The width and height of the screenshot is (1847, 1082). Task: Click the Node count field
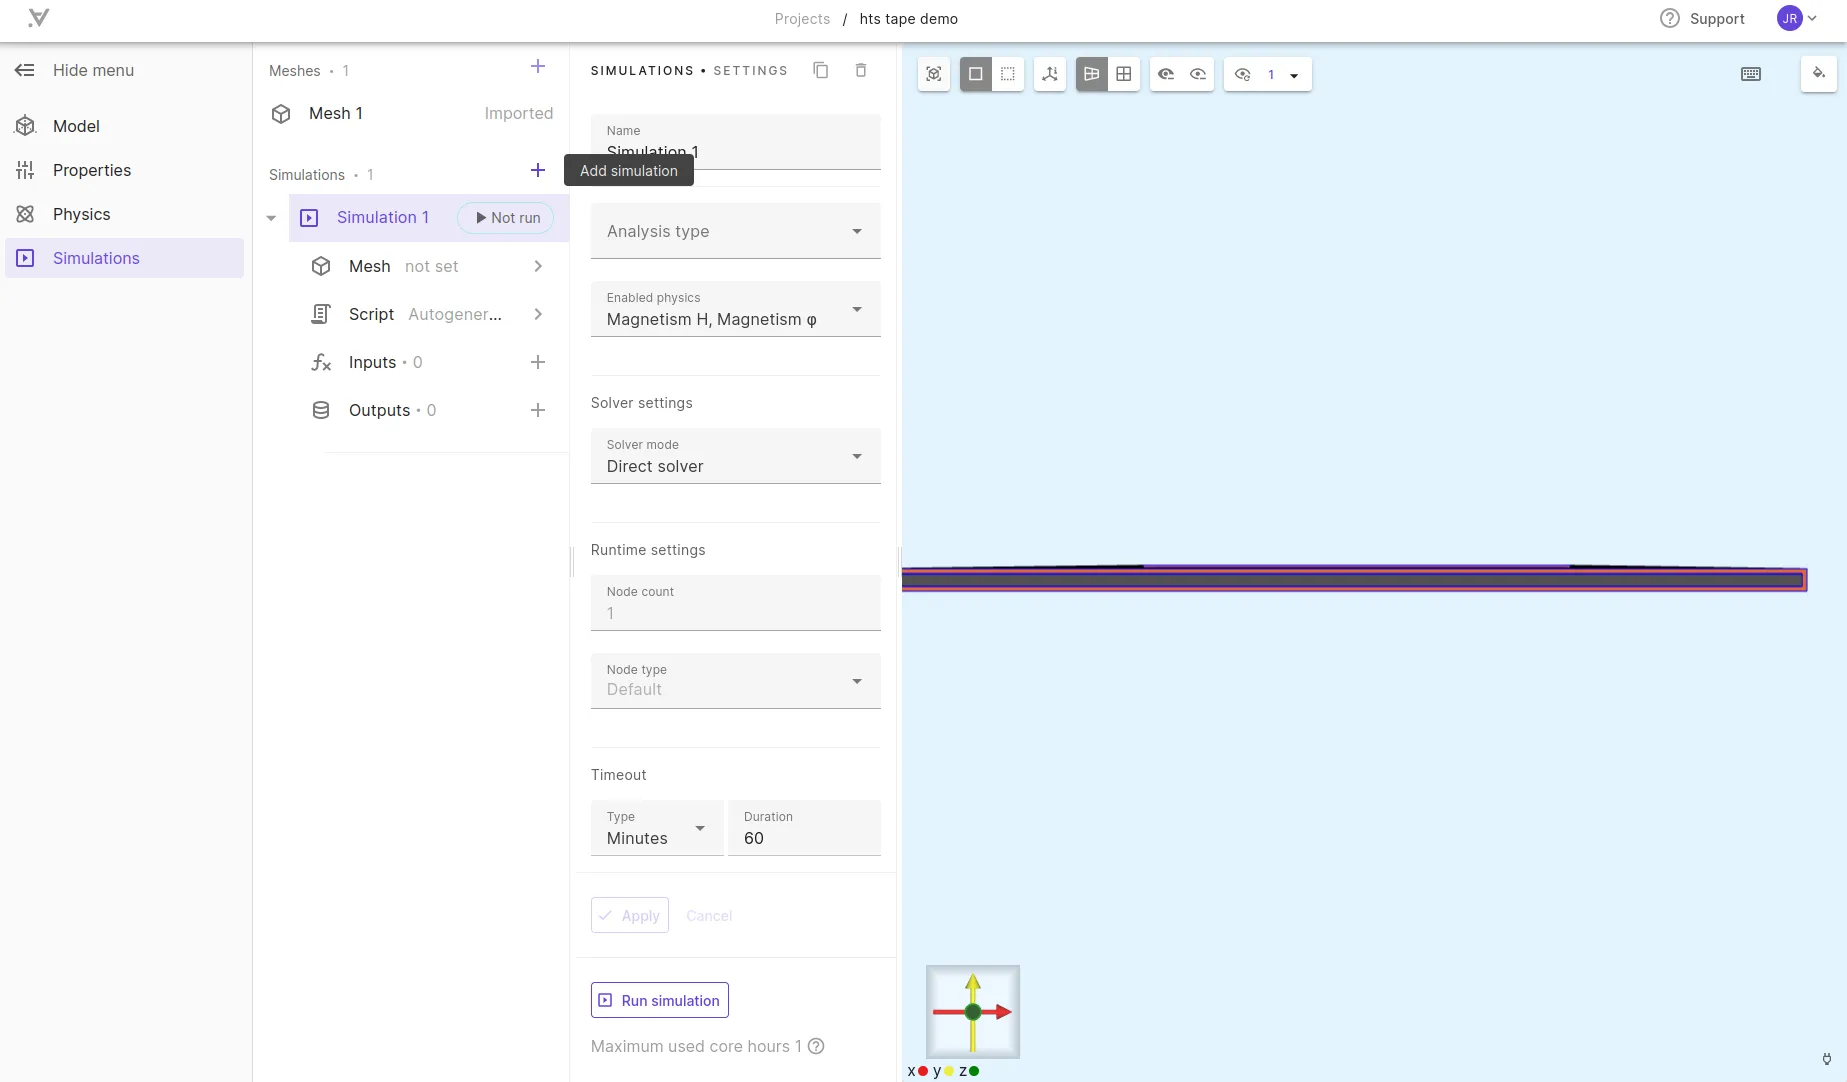tap(736, 603)
